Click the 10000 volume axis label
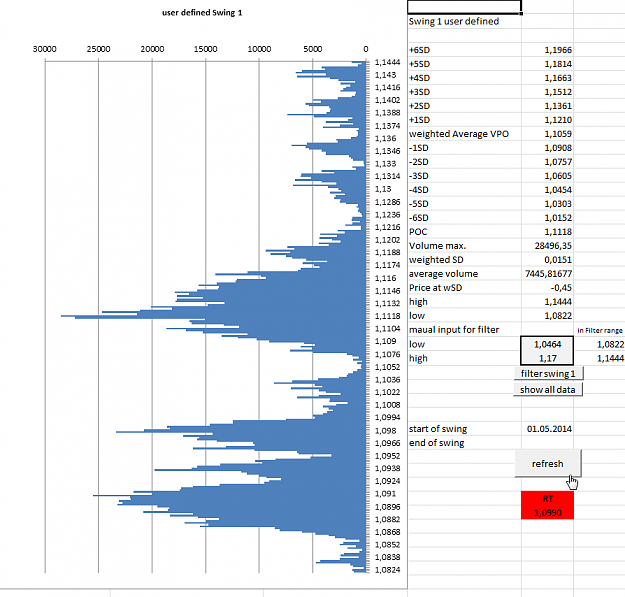The height and width of the screenshot is (597, 625). click(259, 49)
